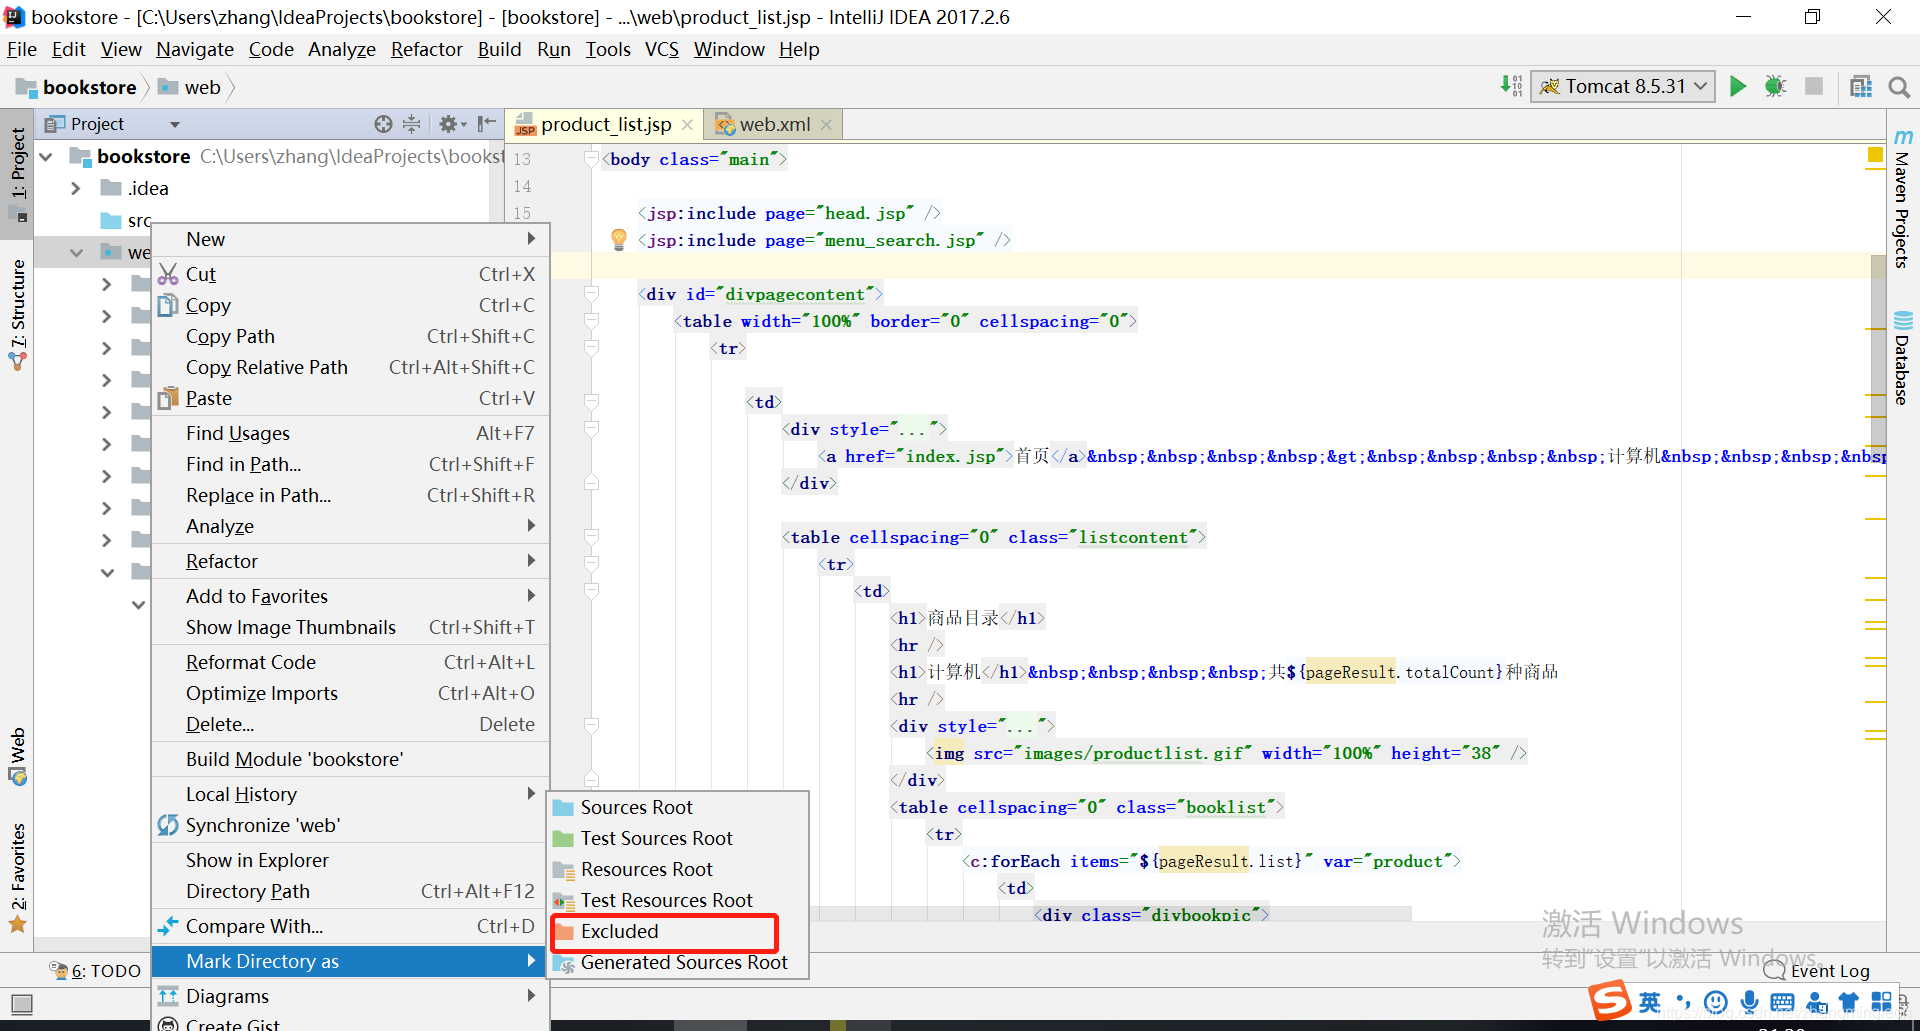Screen dimensions: 1920x1031
Task: Toggle the 1: Project tool window
Action: 17,174
